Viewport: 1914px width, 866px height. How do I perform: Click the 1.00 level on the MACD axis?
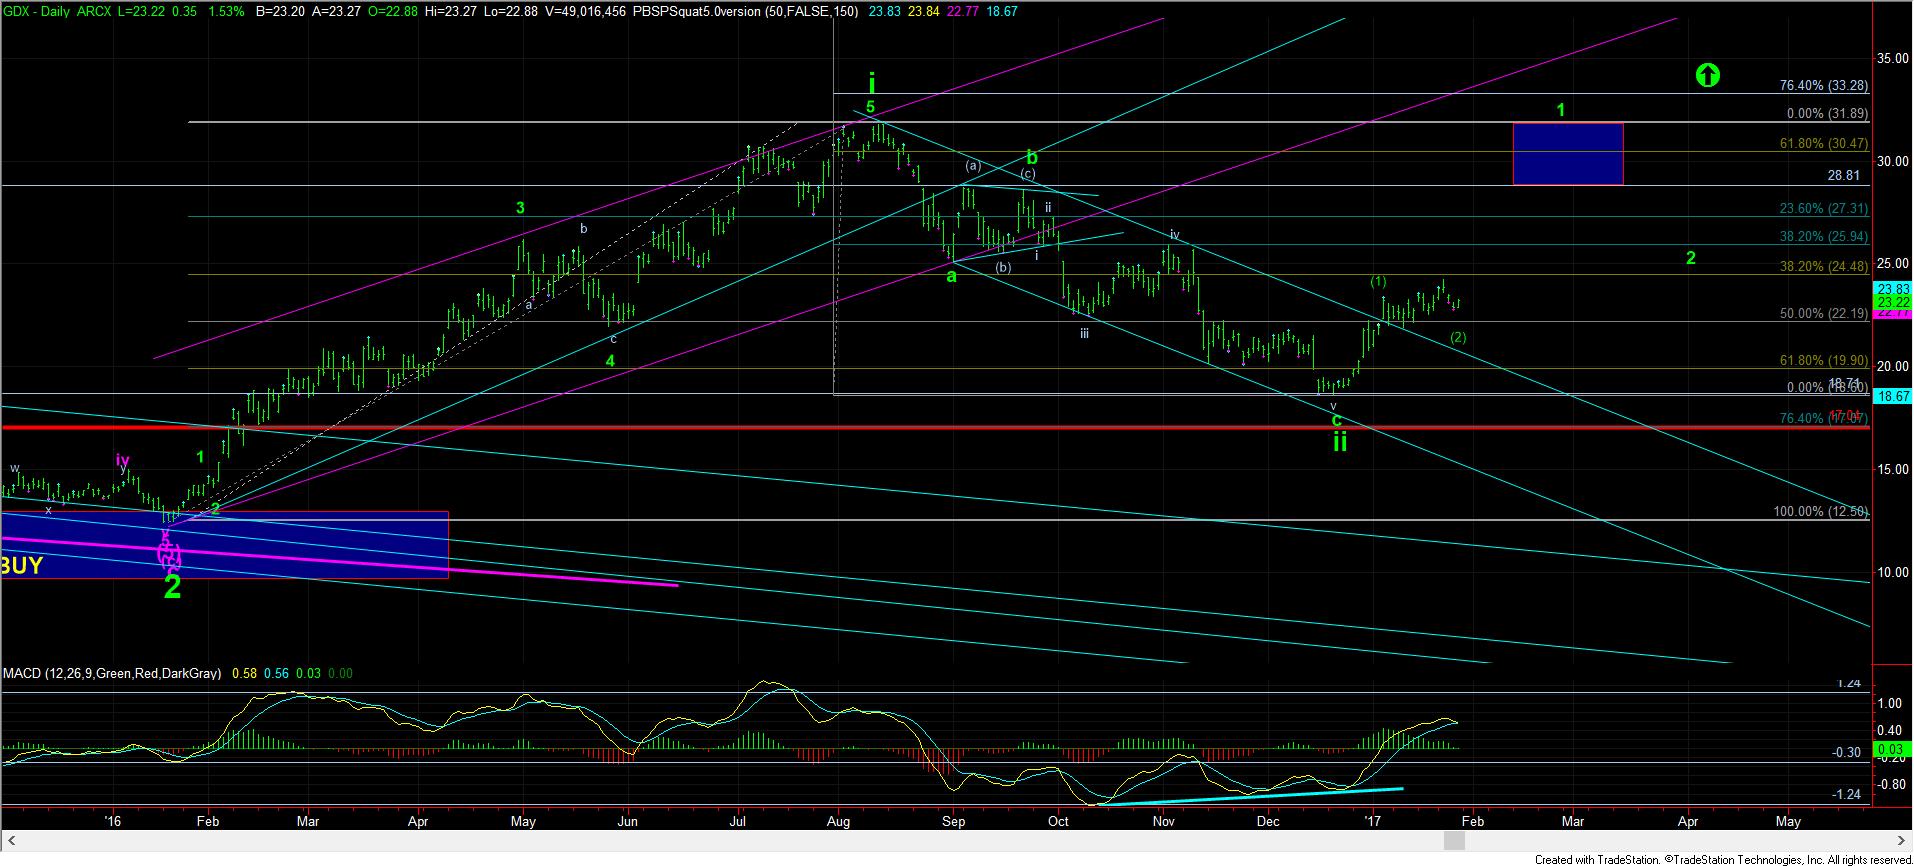coord(1890,704)
